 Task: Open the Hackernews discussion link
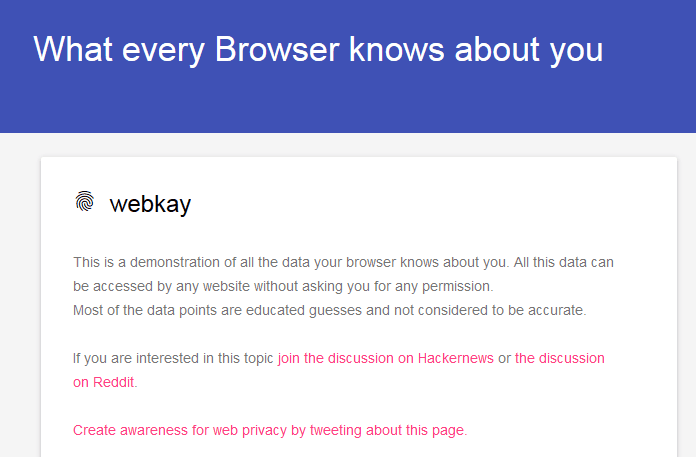click(386, 358)
